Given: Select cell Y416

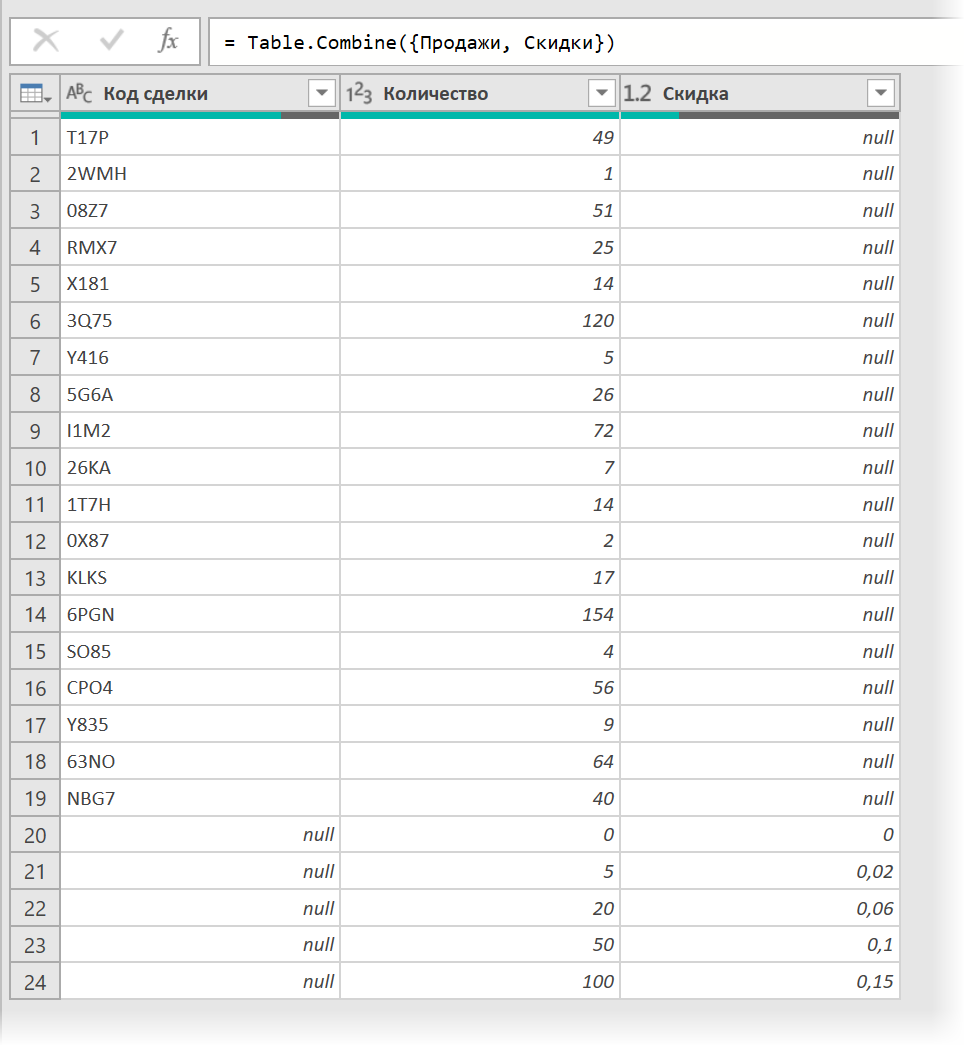Looking at the screenshot, I should tap(200, 358).
